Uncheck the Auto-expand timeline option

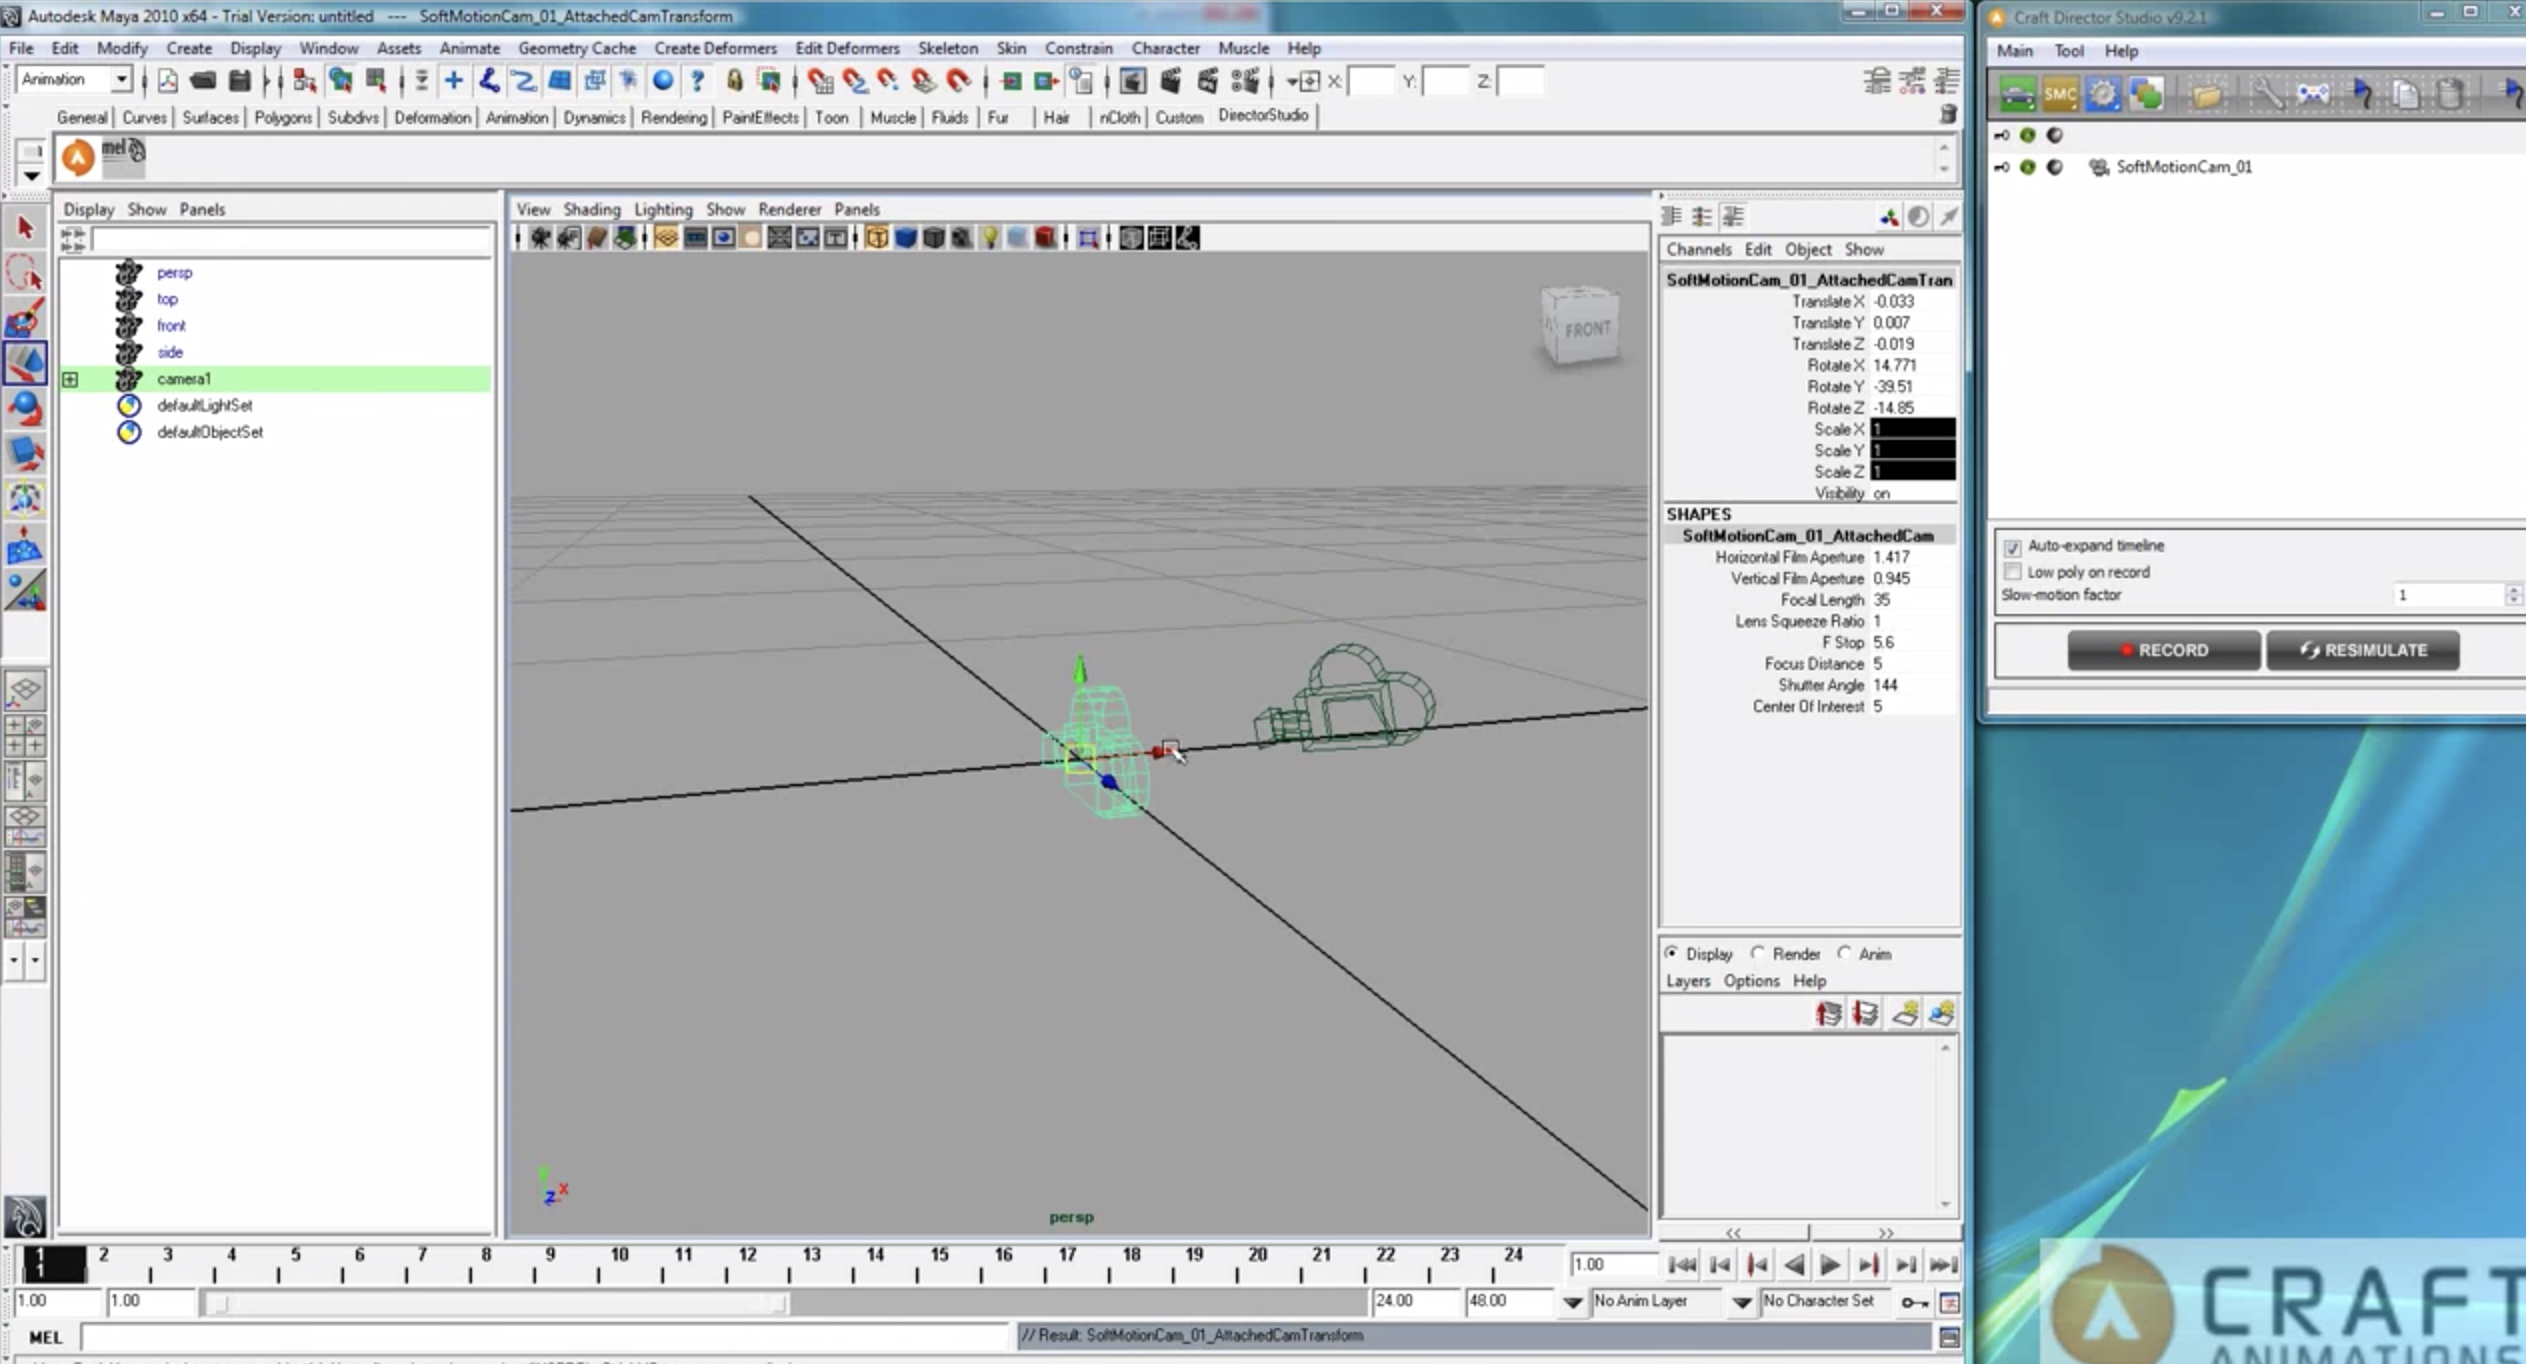click(x=2015, y=547)
